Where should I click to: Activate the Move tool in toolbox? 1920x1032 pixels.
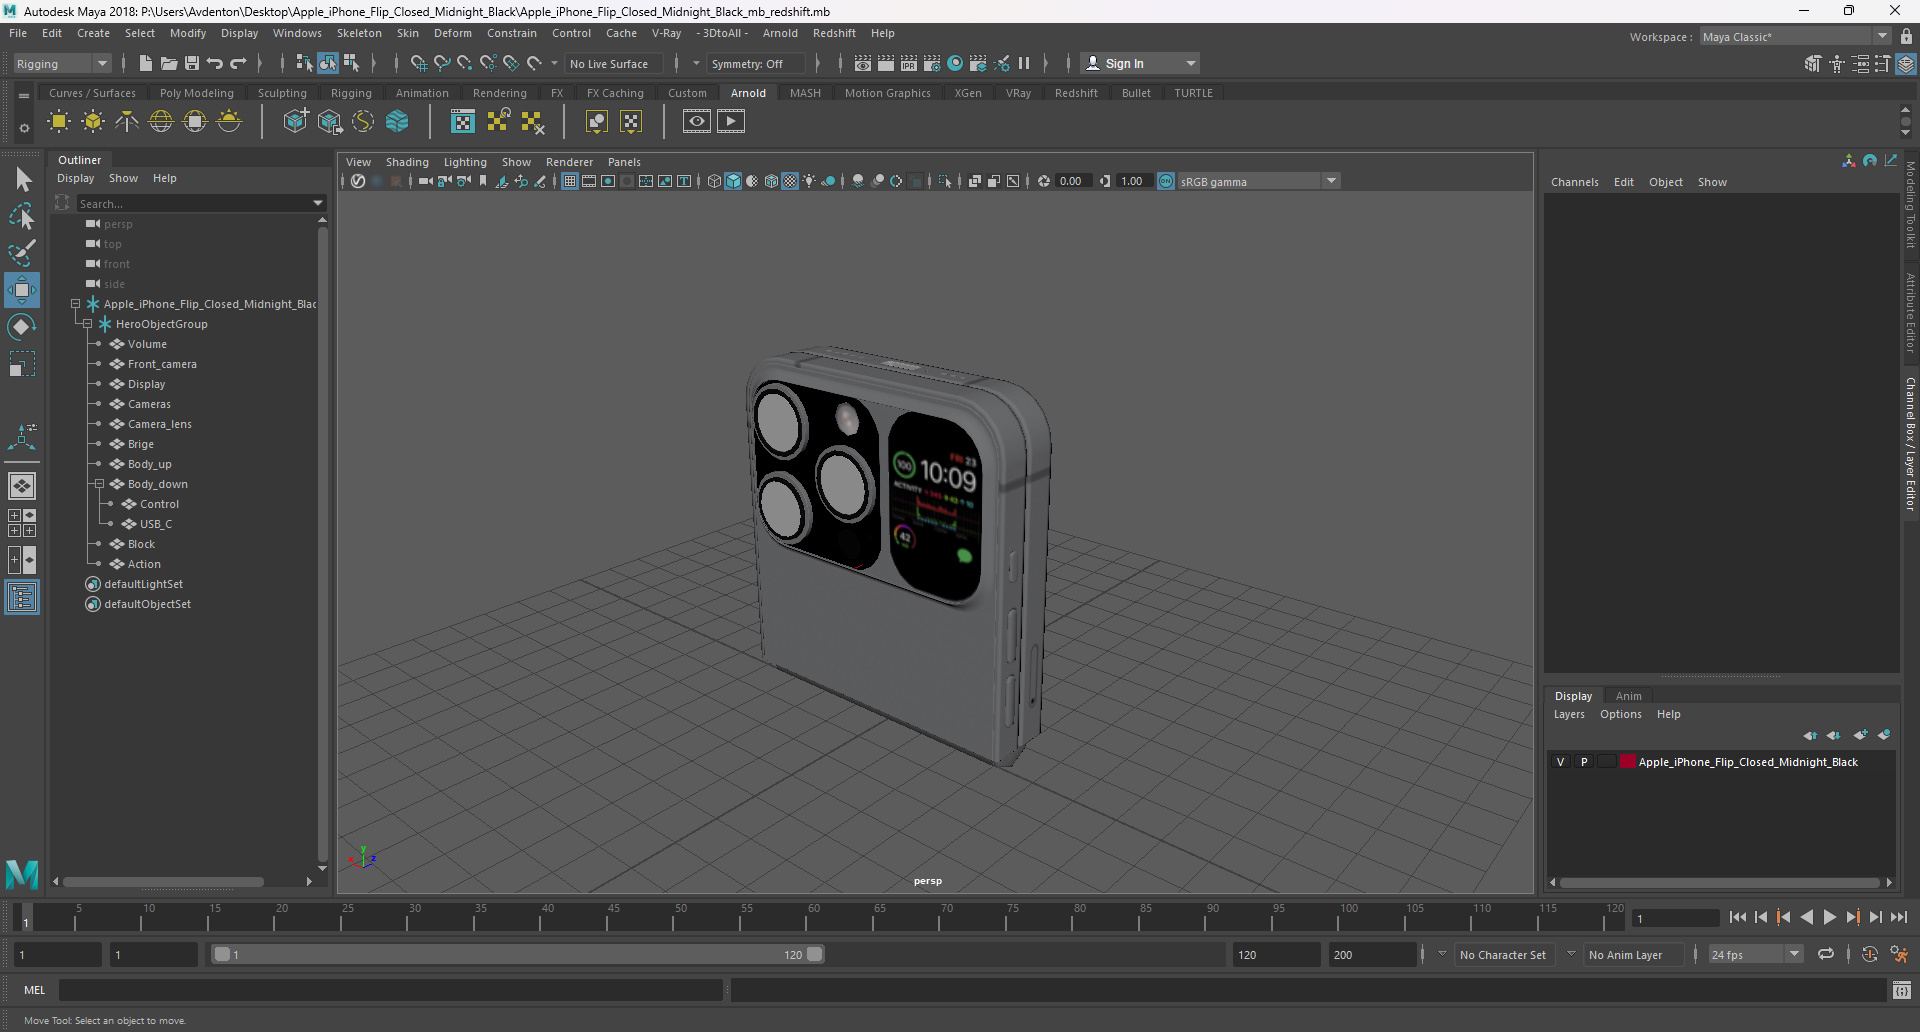pos(22,290)
